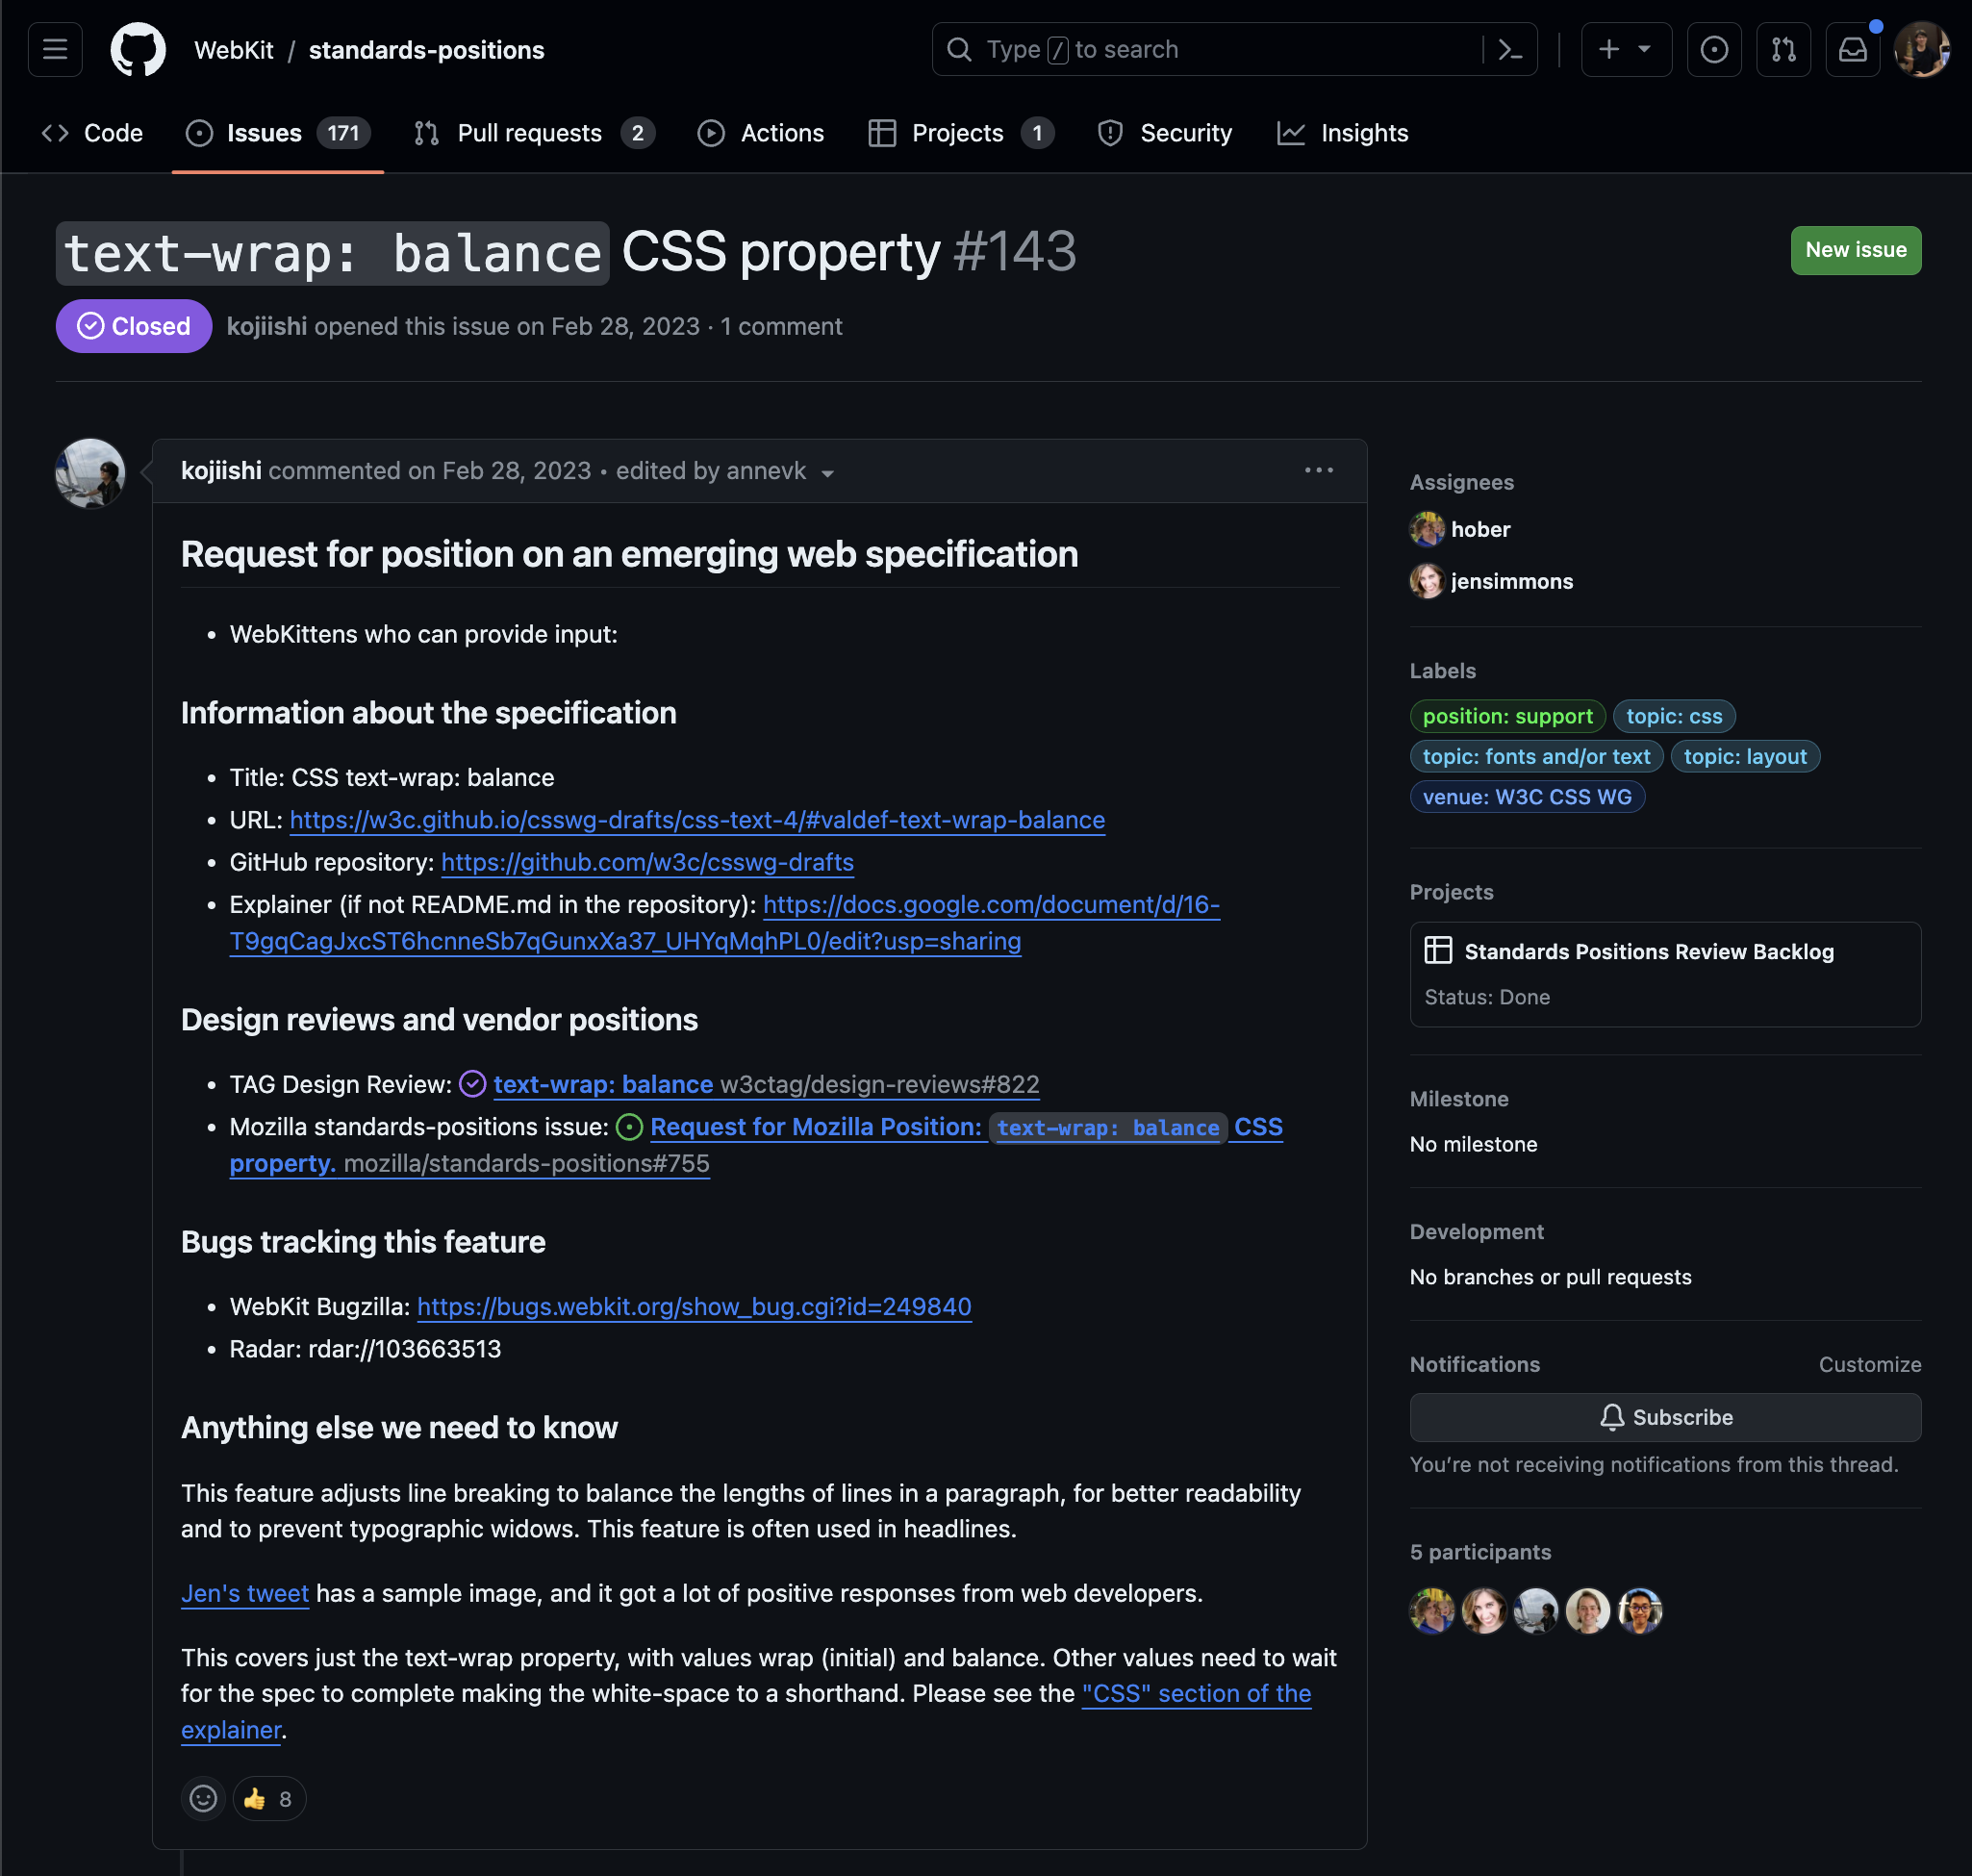Open the comment's three-dot options menu
1972x1876 pixels.
[1318, 470]
